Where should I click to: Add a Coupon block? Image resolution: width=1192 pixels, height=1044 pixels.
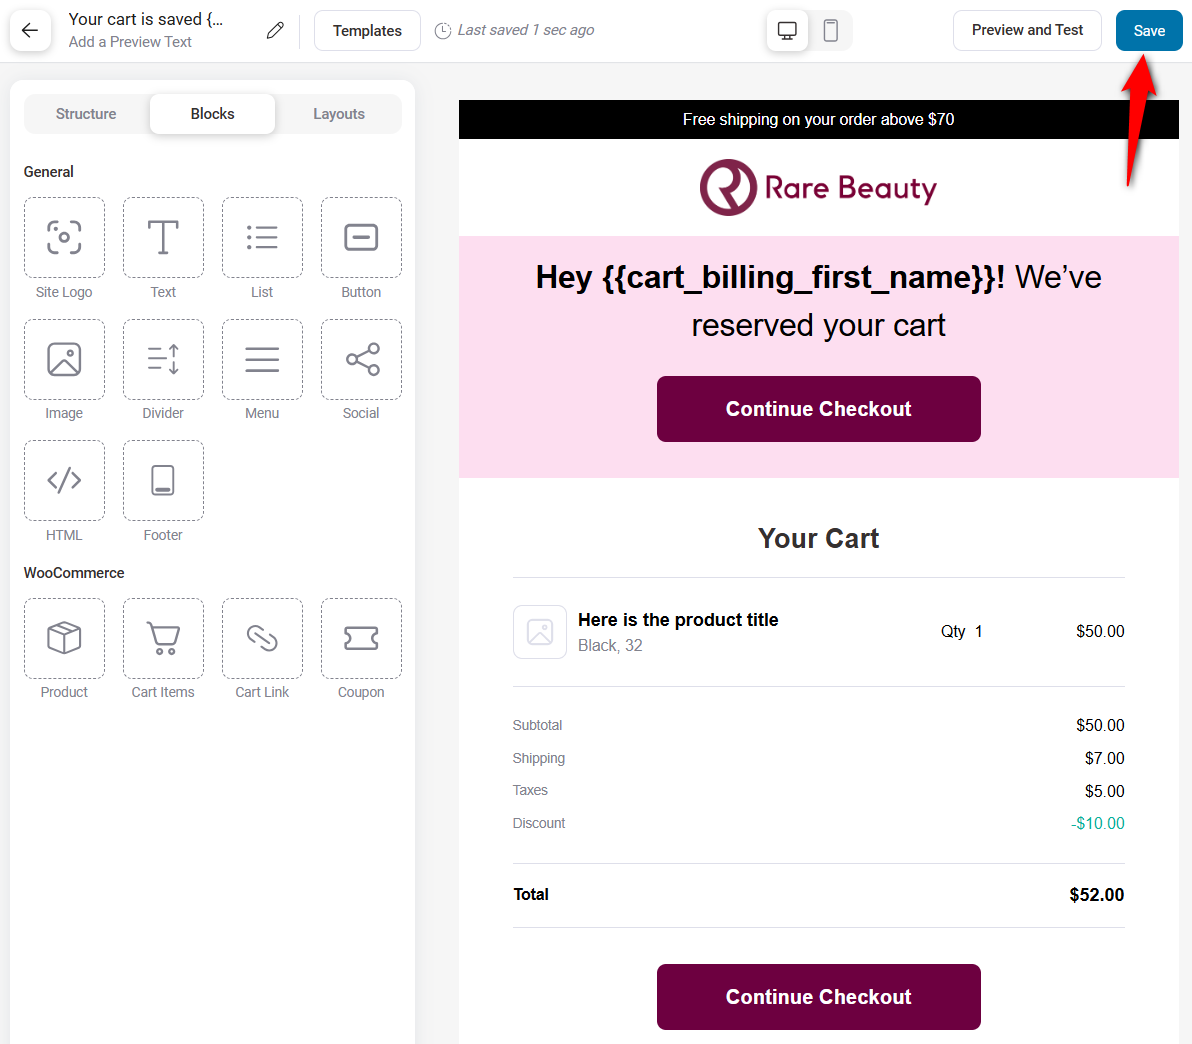pyautogui.click(x=361, y=638)
